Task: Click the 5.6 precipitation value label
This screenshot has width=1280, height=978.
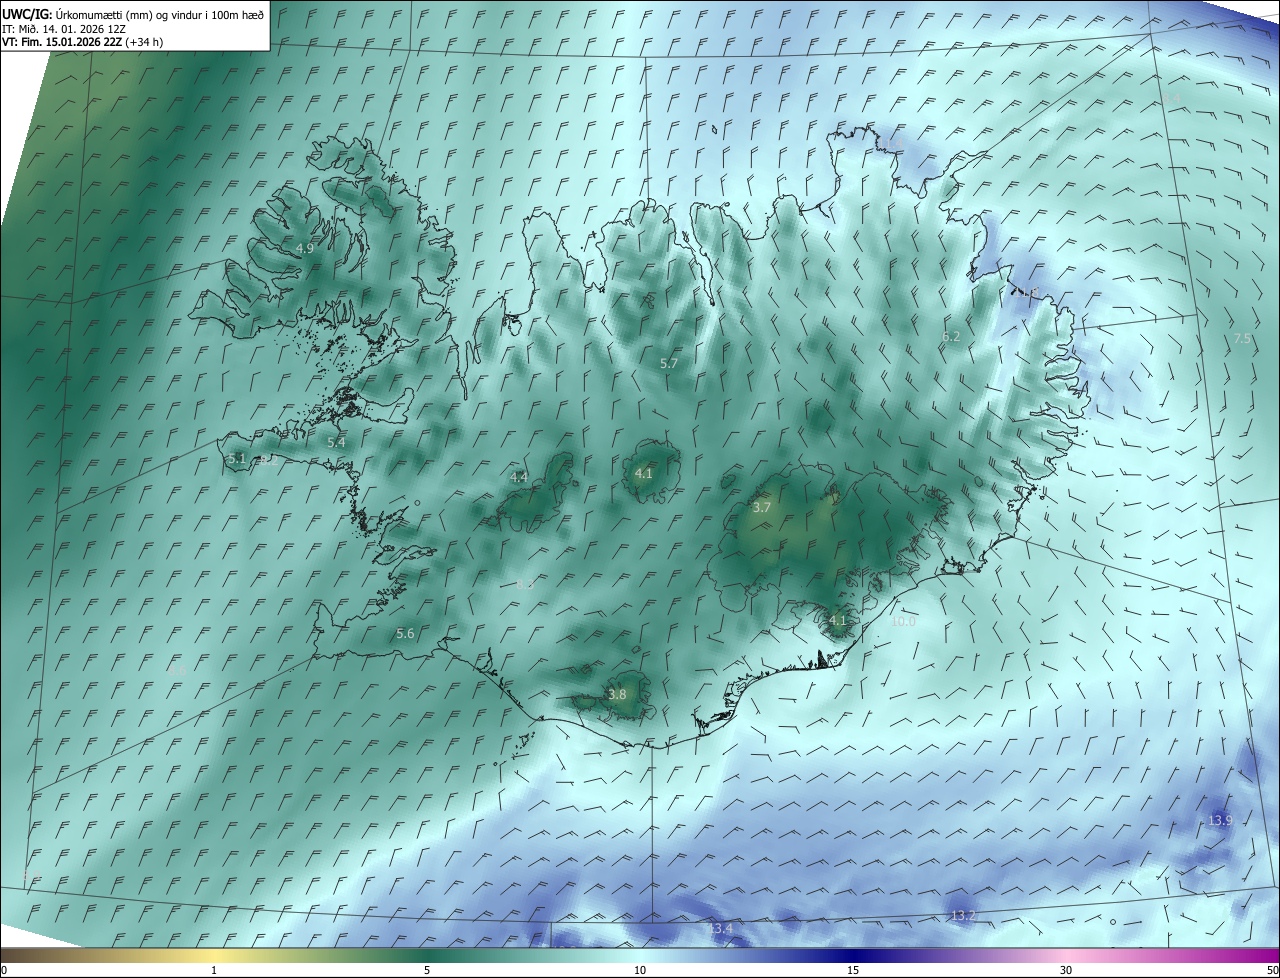Action: (x=405, y=634)
